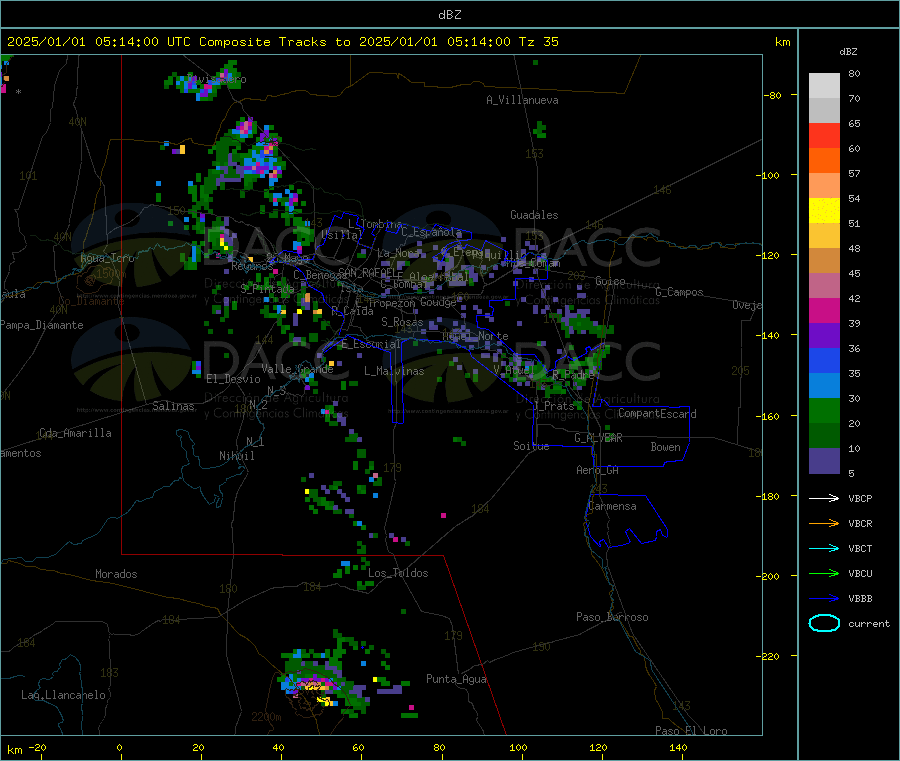Screen dimensions: 900x761
Task: Click the C_Española map label
Action: point(432,232)
